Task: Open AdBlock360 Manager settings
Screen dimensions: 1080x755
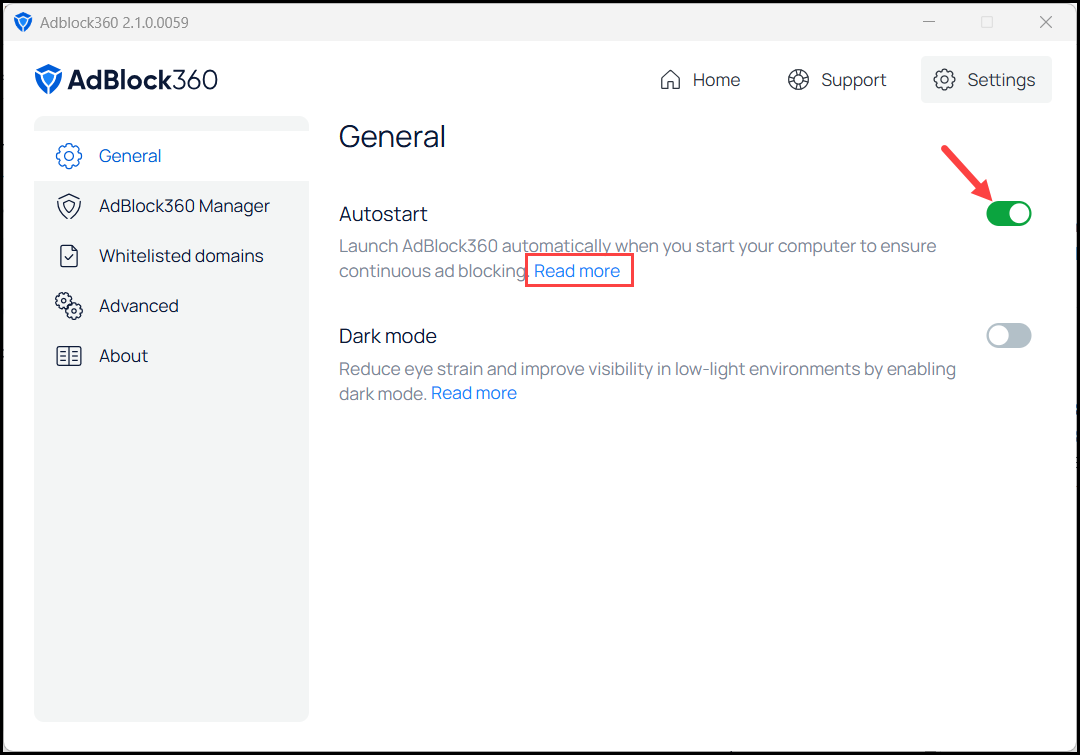Action: (x=172, y=206)
